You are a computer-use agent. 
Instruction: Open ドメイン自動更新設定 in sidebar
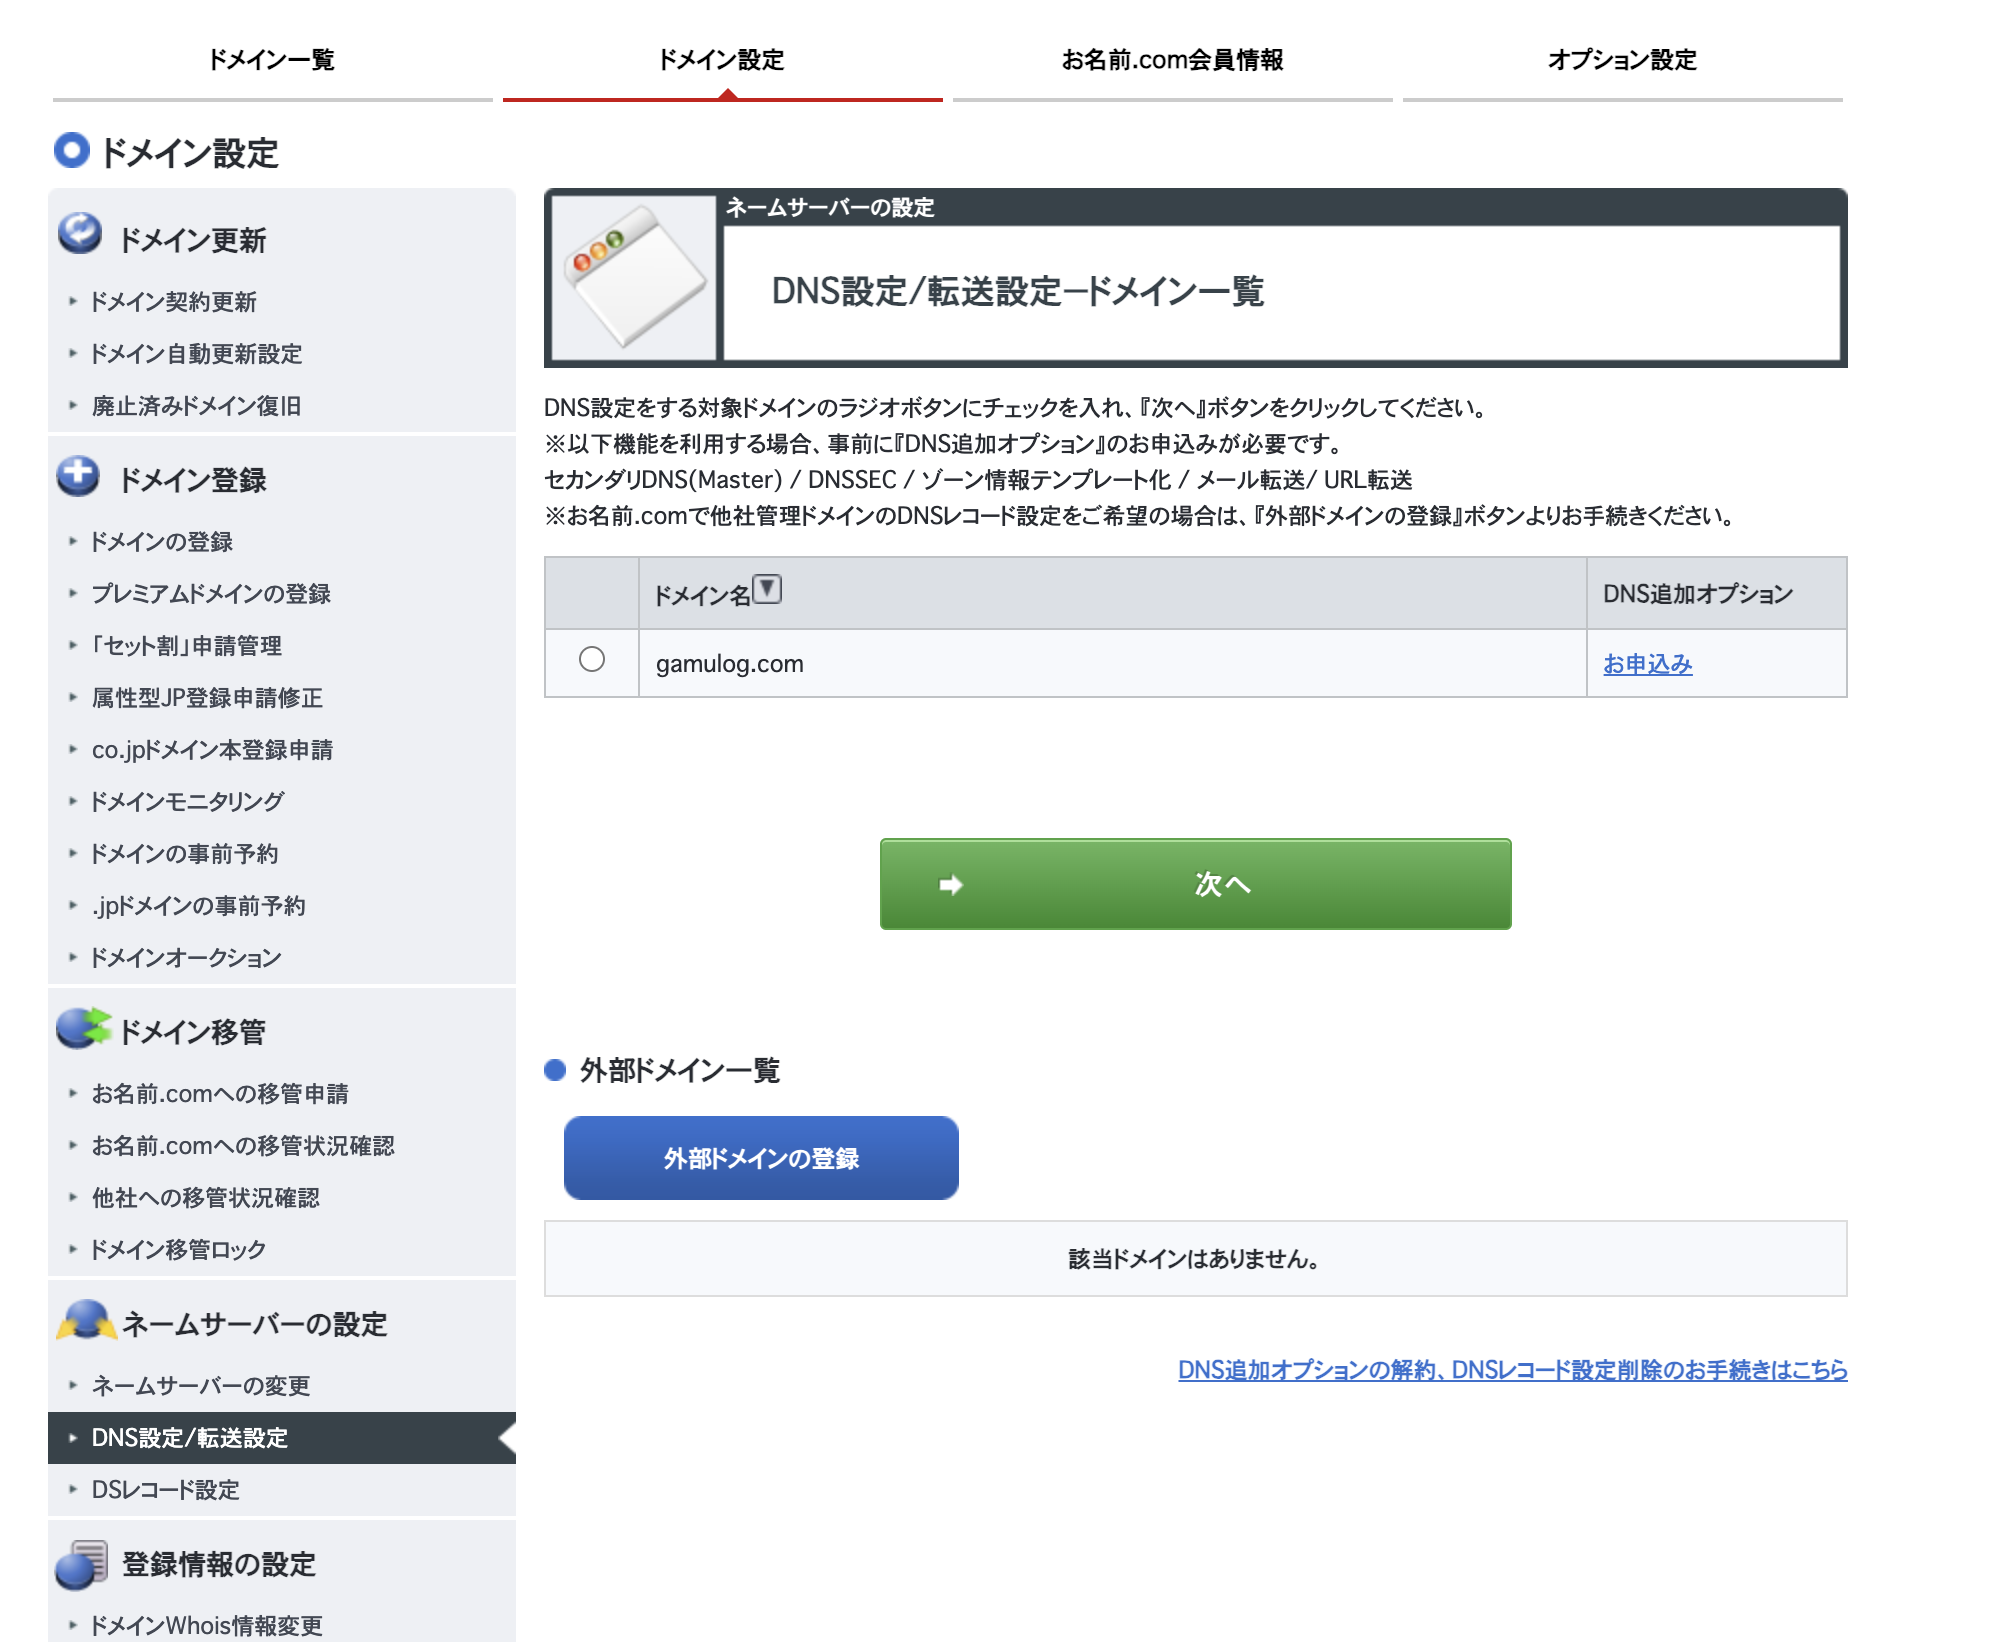[x=197, y=354]
